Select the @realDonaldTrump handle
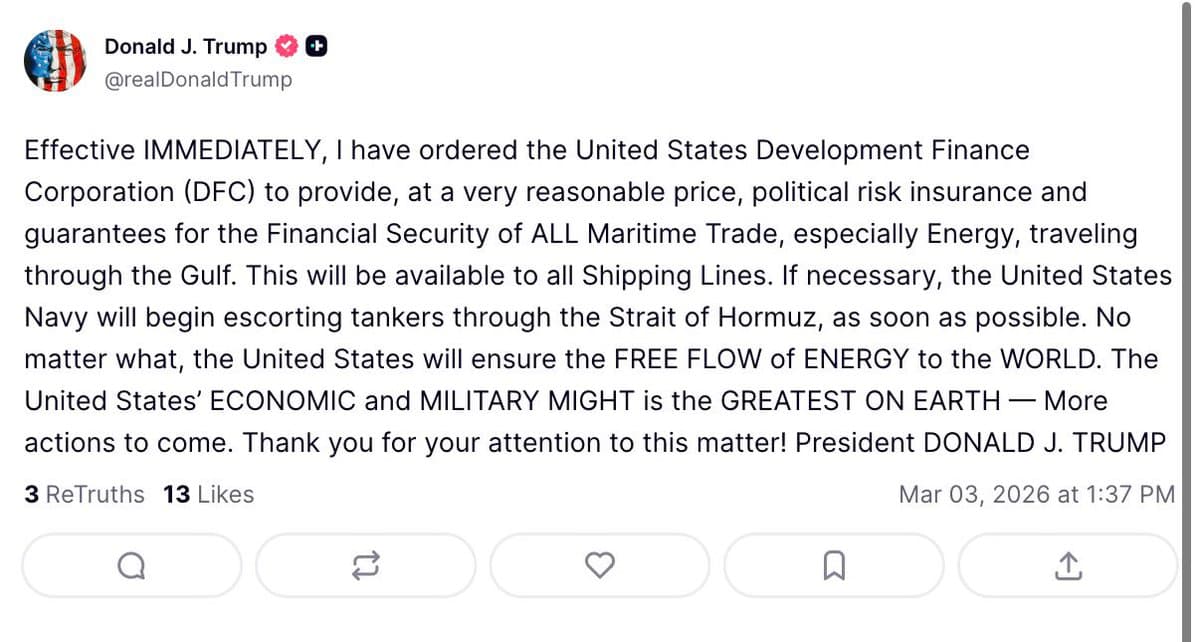Image resolution: width=1200 pixels, height=642 pixels. coord(197,79)
